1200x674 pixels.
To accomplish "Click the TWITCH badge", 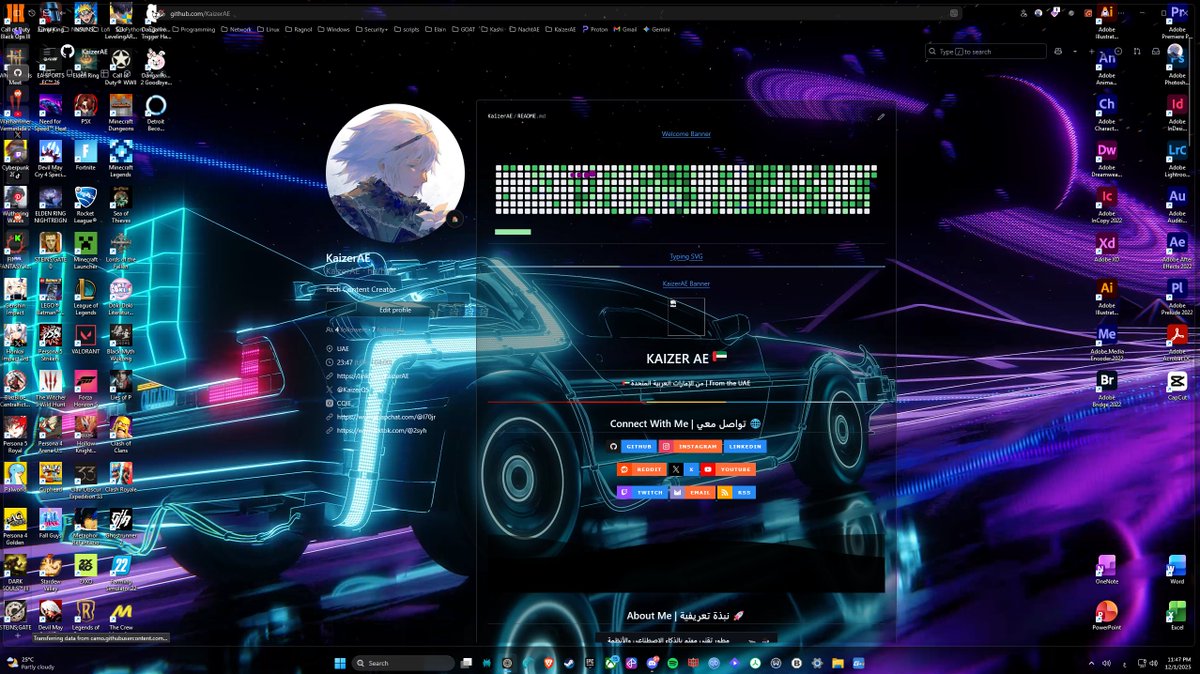I will point(641,492).
